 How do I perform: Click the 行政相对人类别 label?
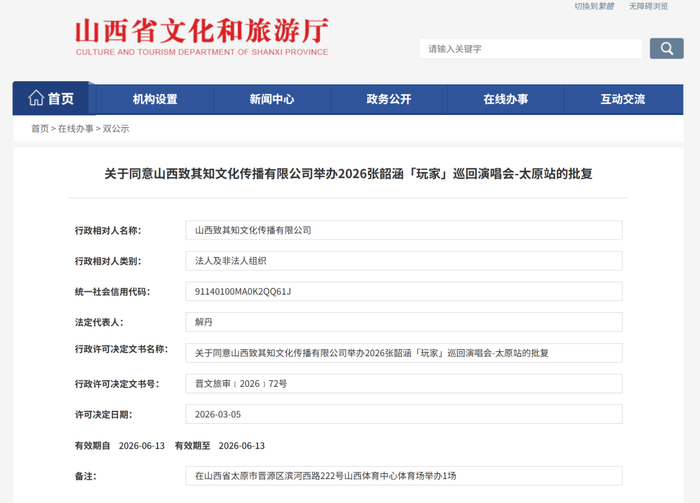(x=108, y=261)
